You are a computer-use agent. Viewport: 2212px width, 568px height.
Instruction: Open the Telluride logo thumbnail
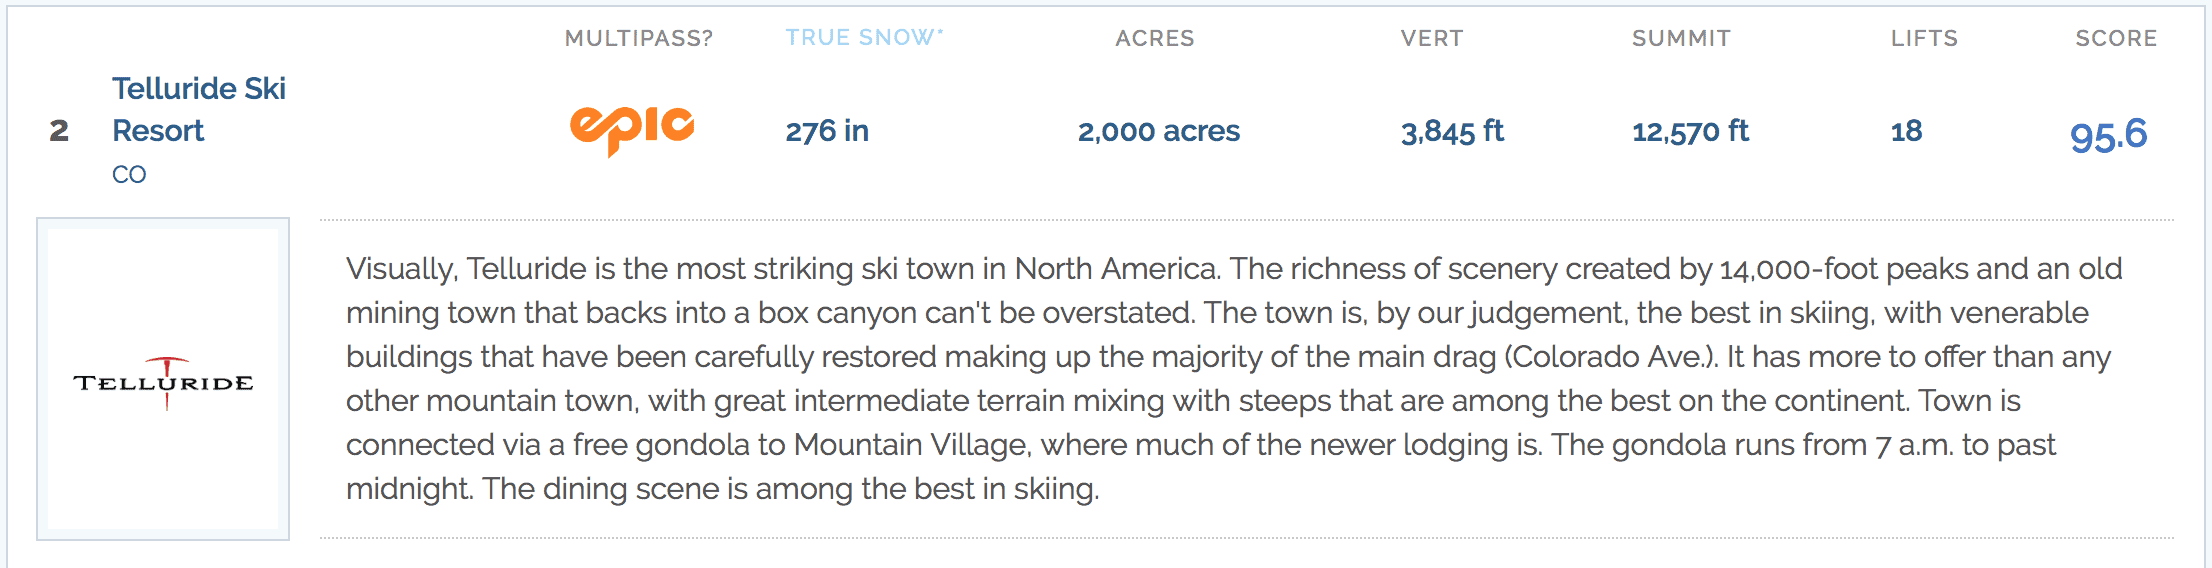(x=163, y=379)
